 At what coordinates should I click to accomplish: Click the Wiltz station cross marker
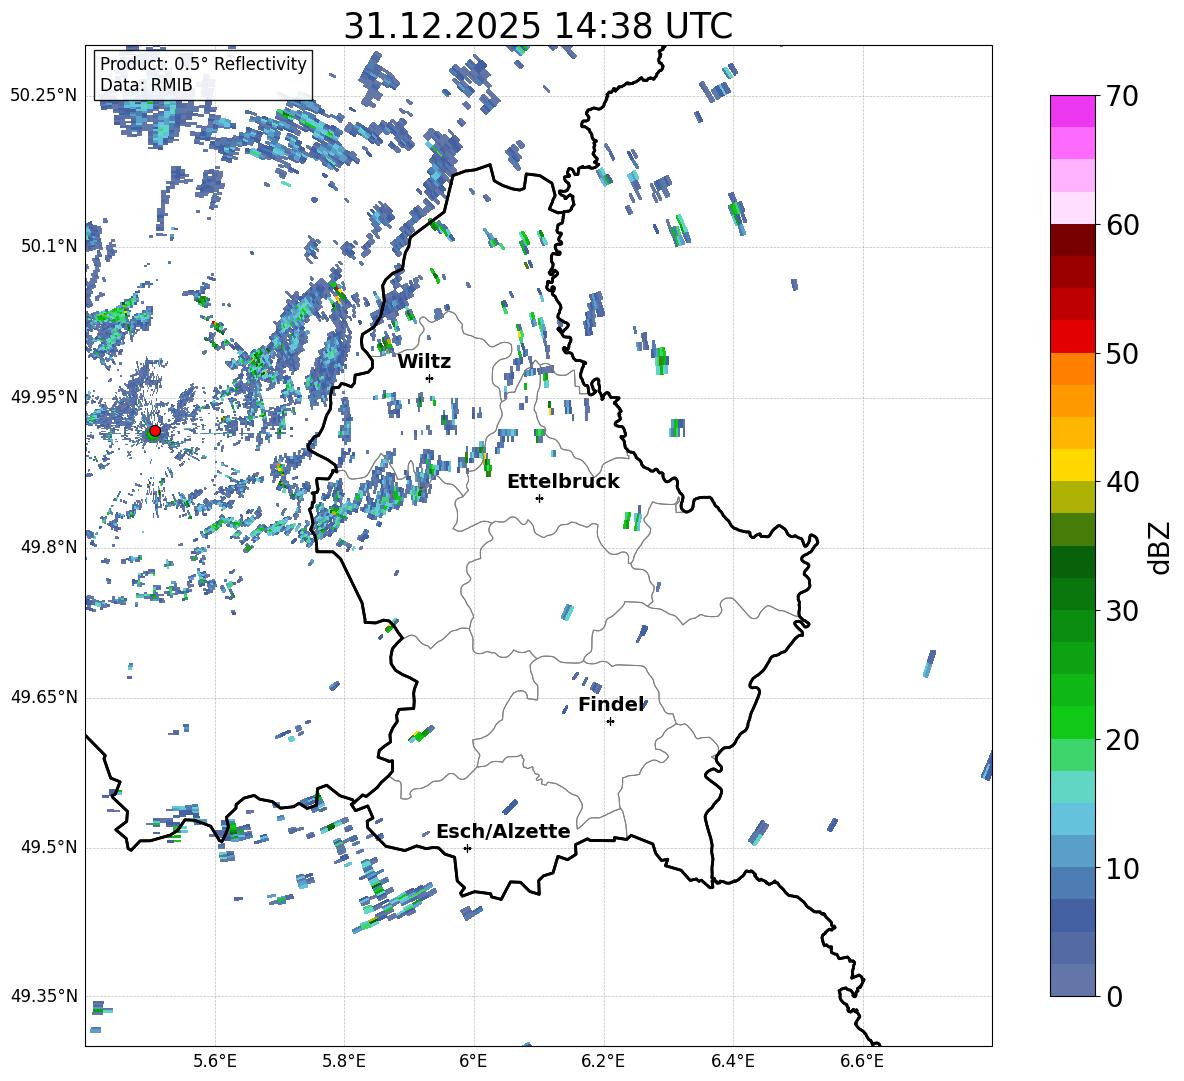click(430, 378)
